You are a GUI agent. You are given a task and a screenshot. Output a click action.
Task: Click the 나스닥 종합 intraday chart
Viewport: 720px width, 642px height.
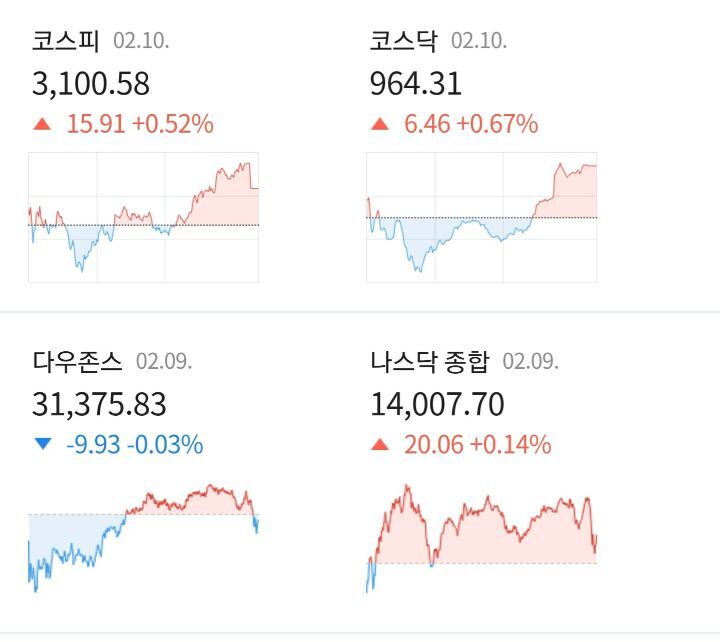coord(481,537)
